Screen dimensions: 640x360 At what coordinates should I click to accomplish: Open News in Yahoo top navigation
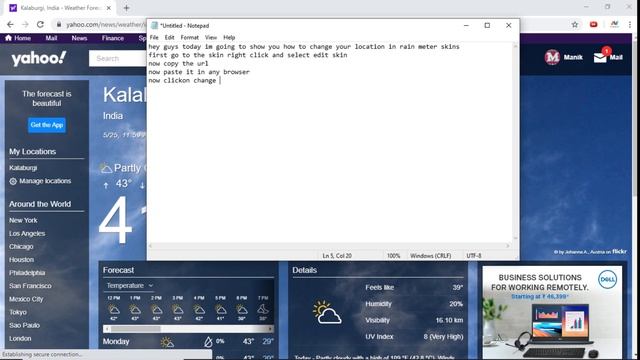[x=79, y=38]
